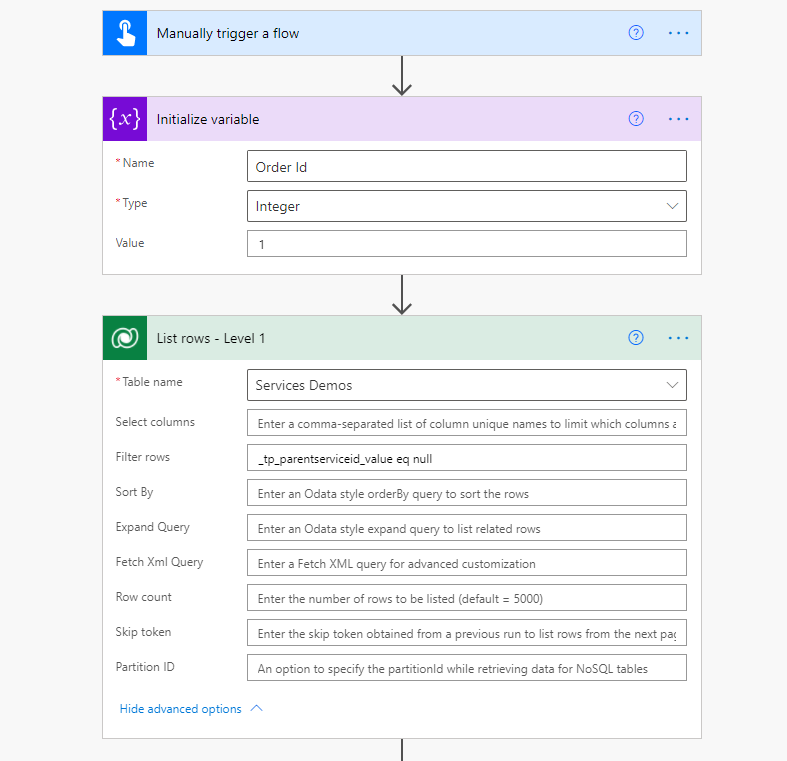
Task: Click the Select columns input field
Action: pos(466,423)
